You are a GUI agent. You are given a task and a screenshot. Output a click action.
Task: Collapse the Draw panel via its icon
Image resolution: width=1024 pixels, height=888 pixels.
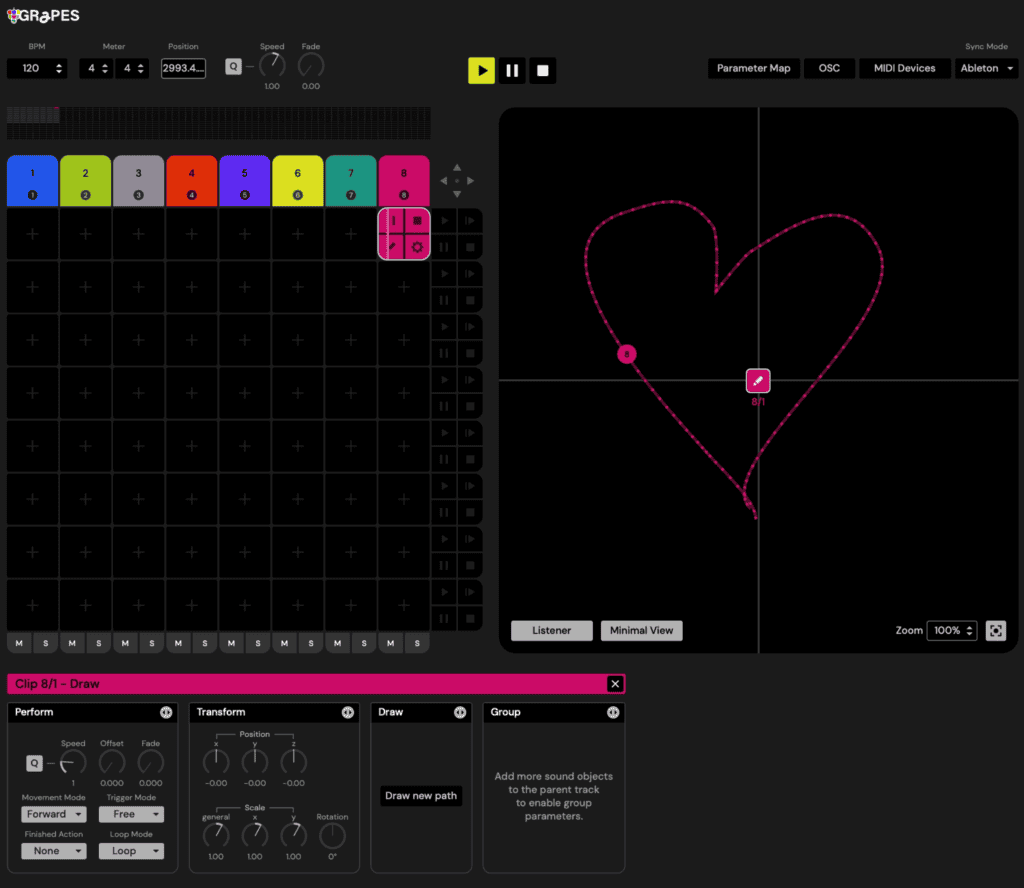click(x=460, y=712)
